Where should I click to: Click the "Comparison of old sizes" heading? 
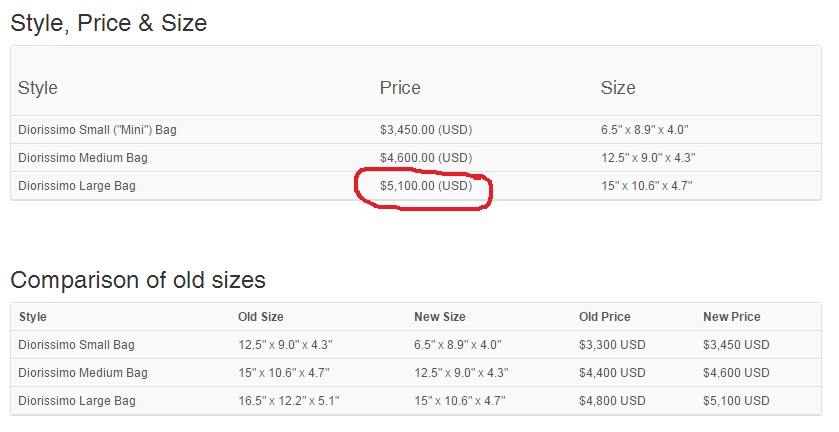[x=138, y=279]
